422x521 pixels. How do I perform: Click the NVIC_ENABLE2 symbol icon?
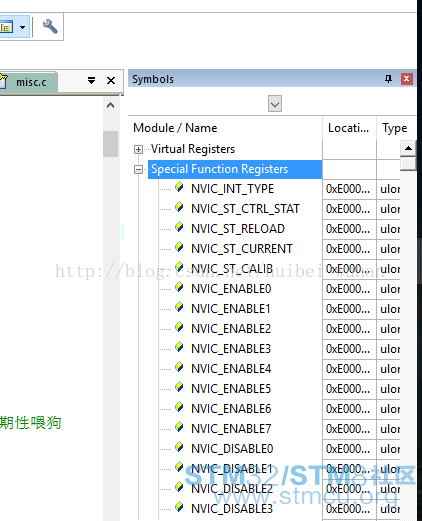click(x=179, y=327)
